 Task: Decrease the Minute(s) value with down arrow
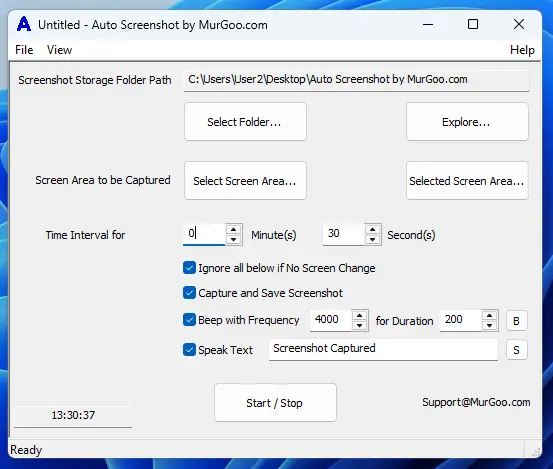click(x=233, y=239)
